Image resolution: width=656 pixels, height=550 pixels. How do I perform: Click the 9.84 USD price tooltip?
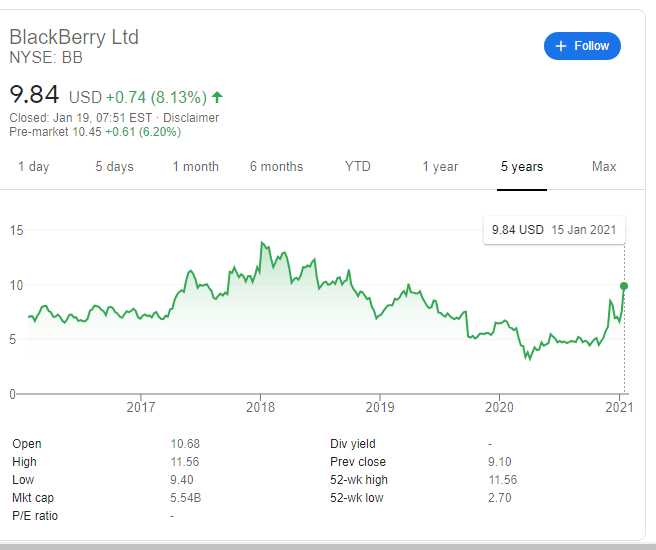click(x=553, y=230)
